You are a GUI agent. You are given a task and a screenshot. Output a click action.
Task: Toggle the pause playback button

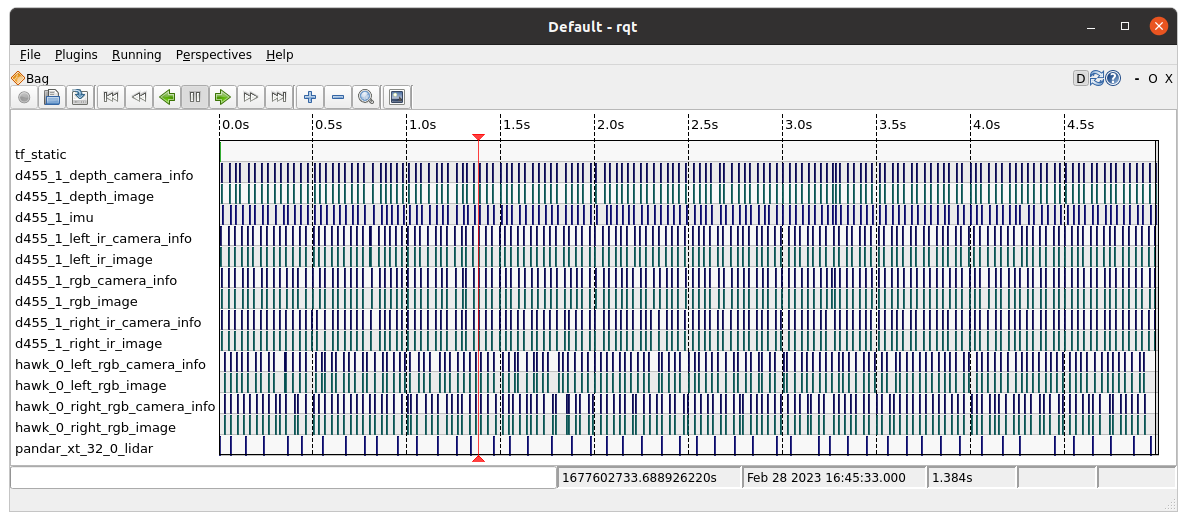[195, 97]
